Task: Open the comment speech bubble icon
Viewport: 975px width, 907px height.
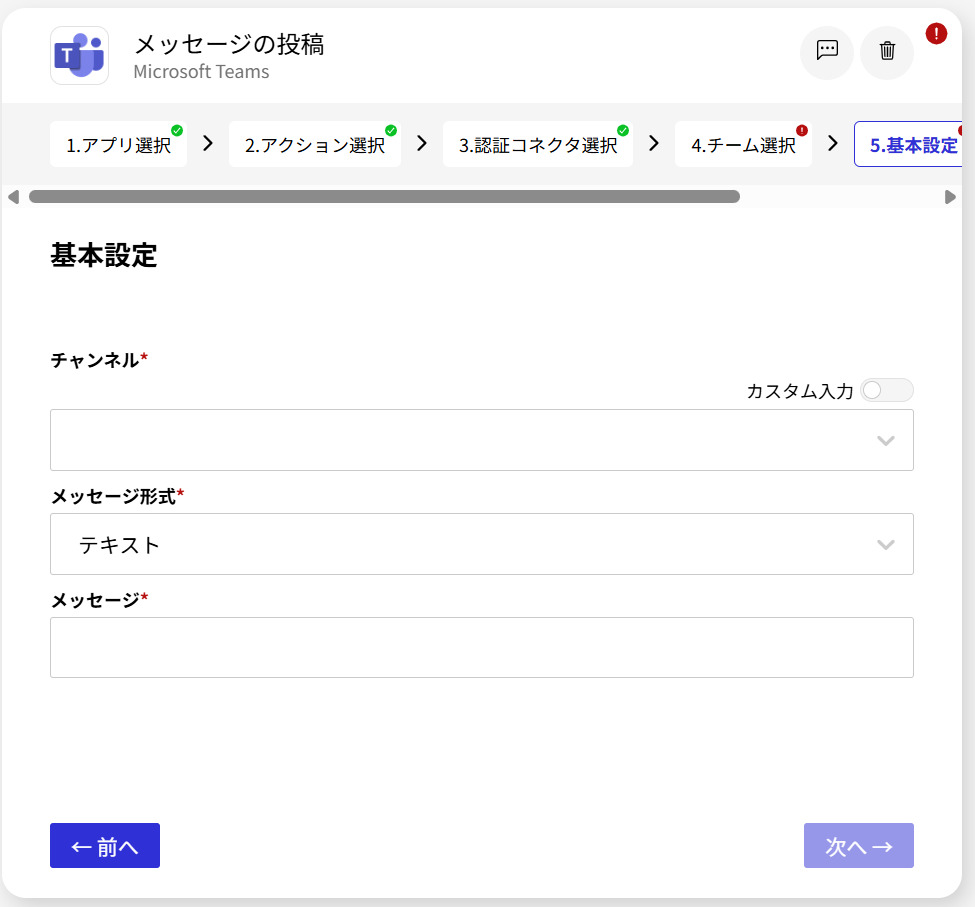Action: [x=827, y=52]
